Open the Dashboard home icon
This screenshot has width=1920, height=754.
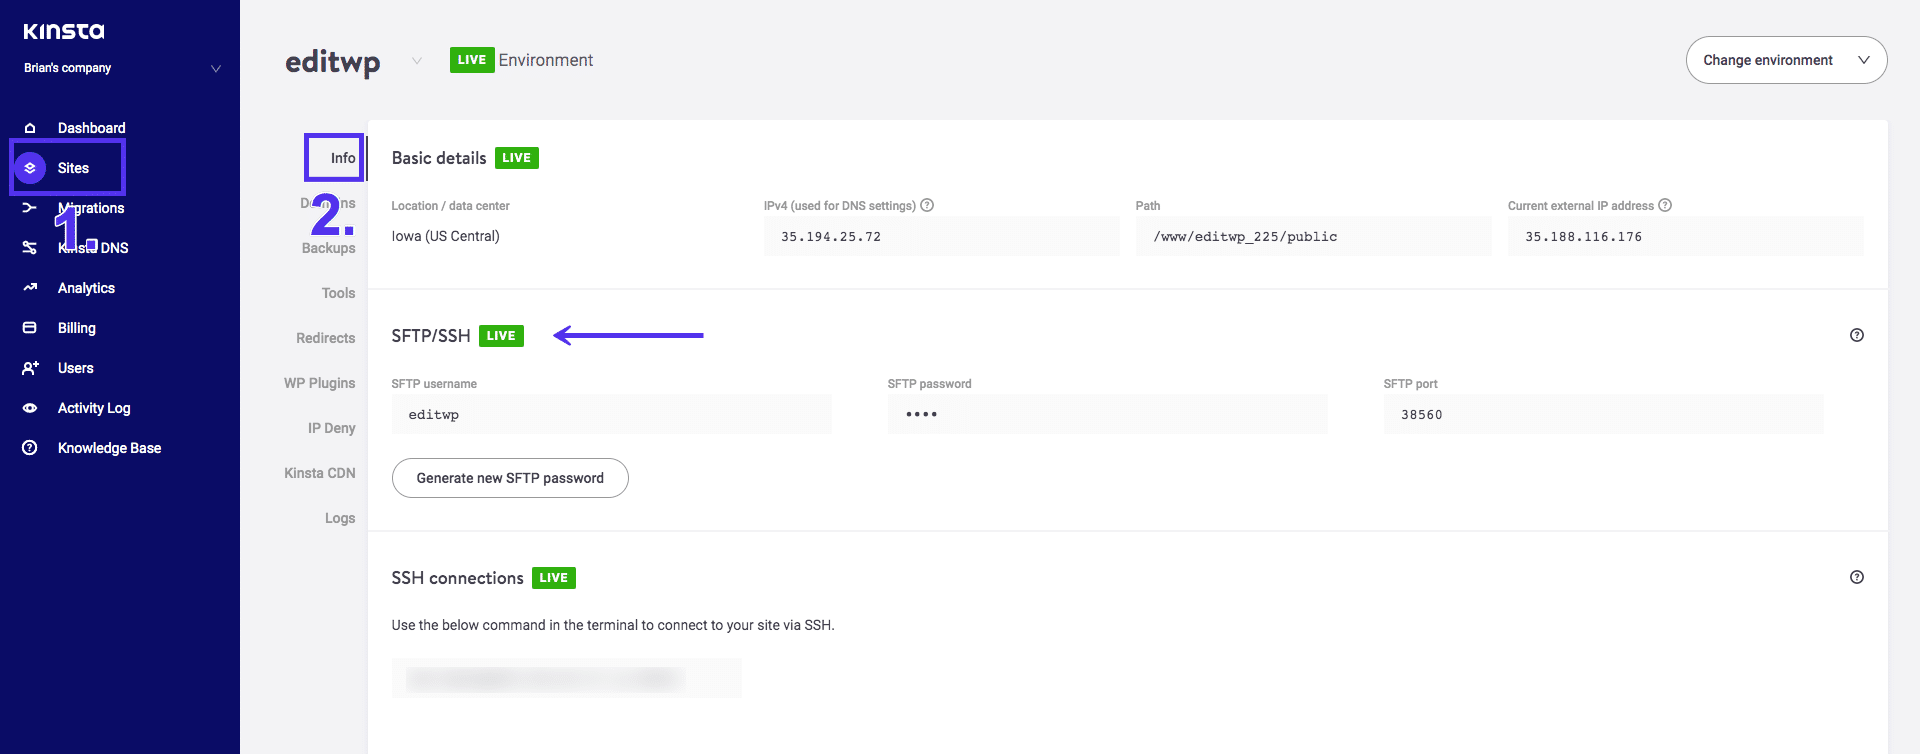click(30, 128)
